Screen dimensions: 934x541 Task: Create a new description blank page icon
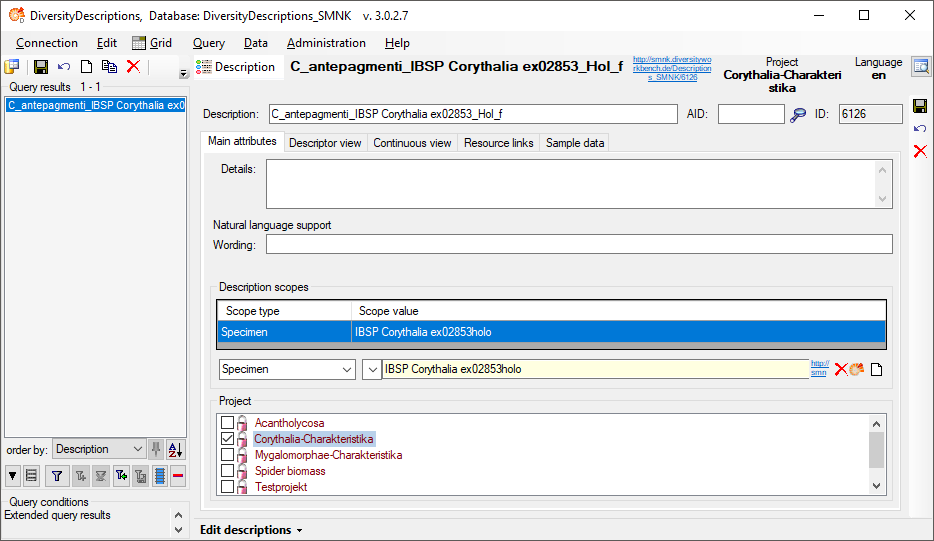pos(86,67)
